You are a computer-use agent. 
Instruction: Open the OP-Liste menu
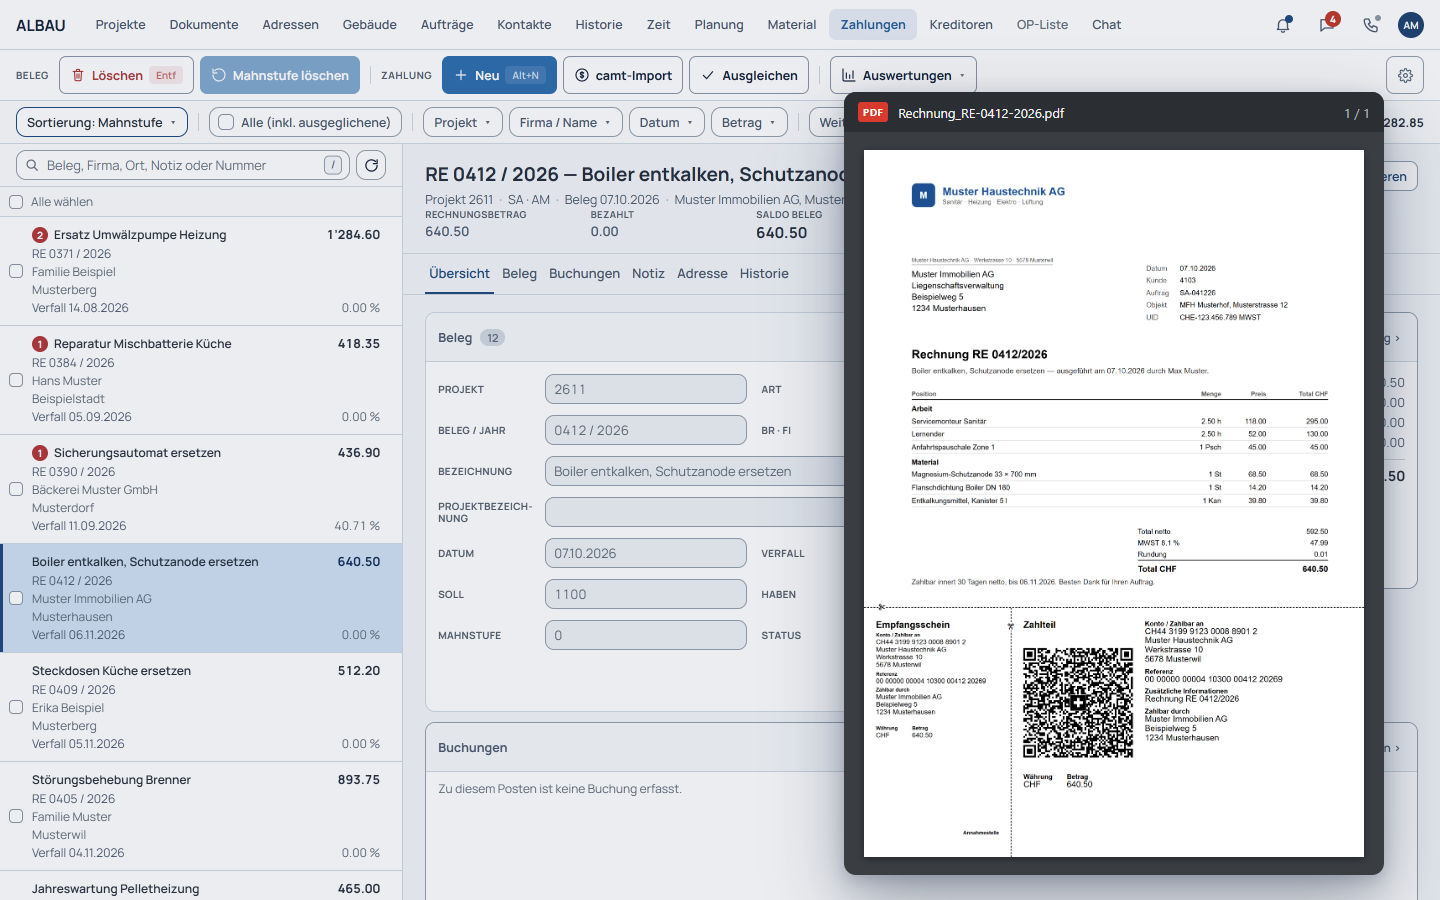tap(1042, 25)
